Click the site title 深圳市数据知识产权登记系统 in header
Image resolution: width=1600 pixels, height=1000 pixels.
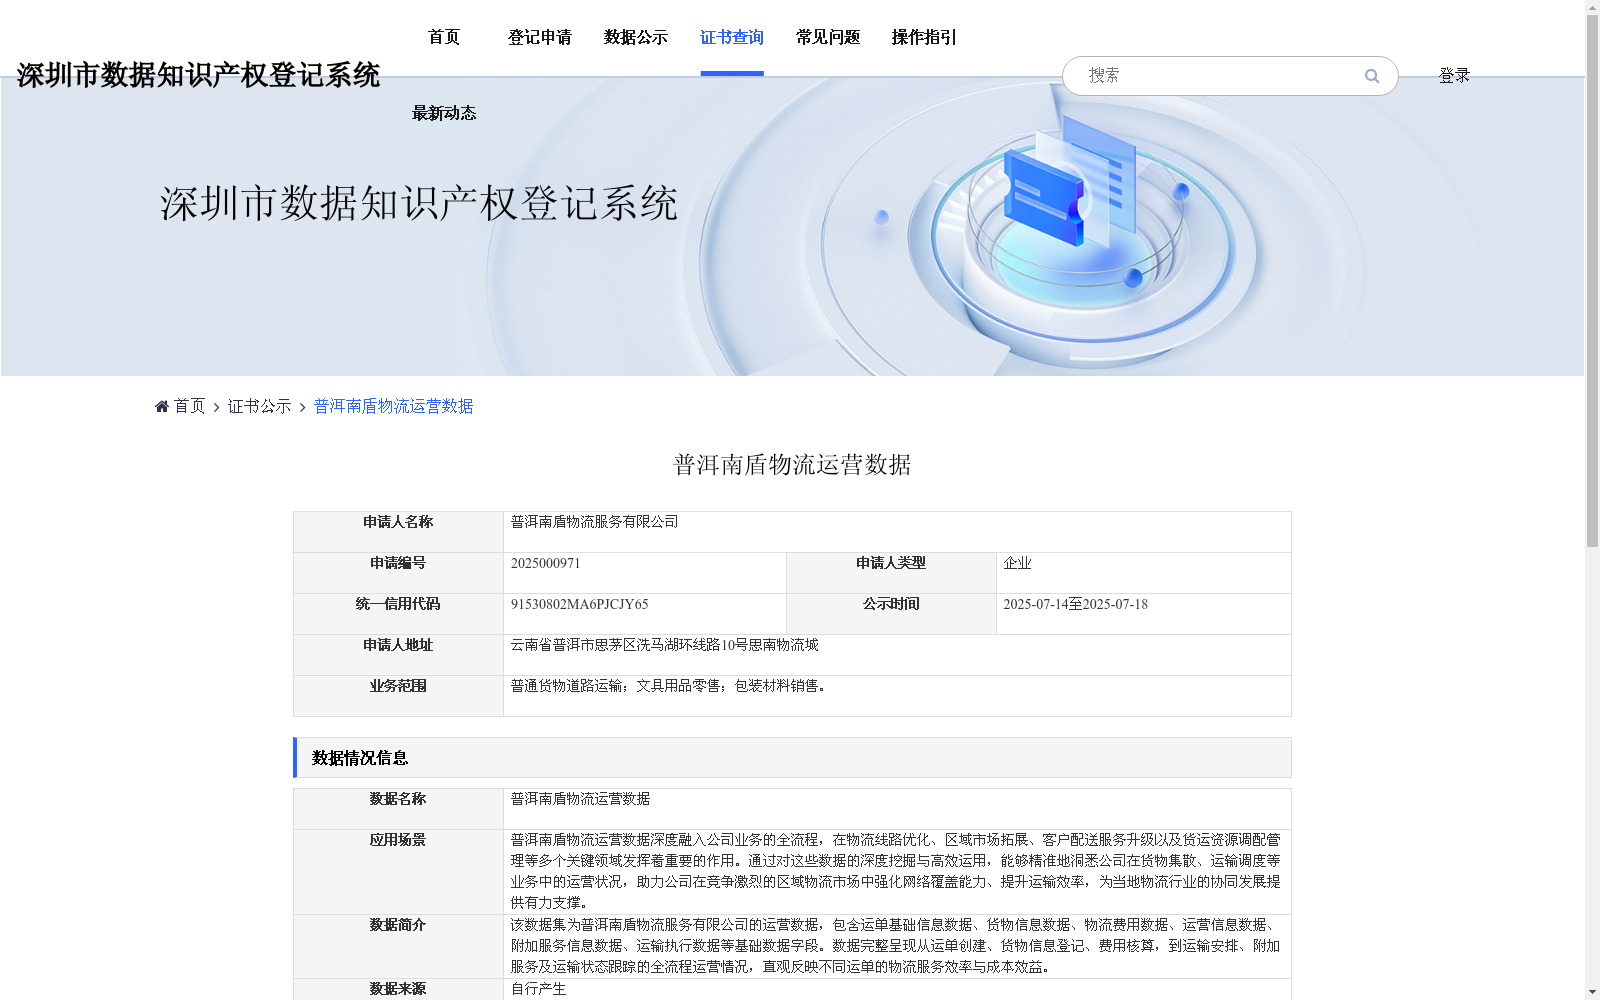point(198,75)
